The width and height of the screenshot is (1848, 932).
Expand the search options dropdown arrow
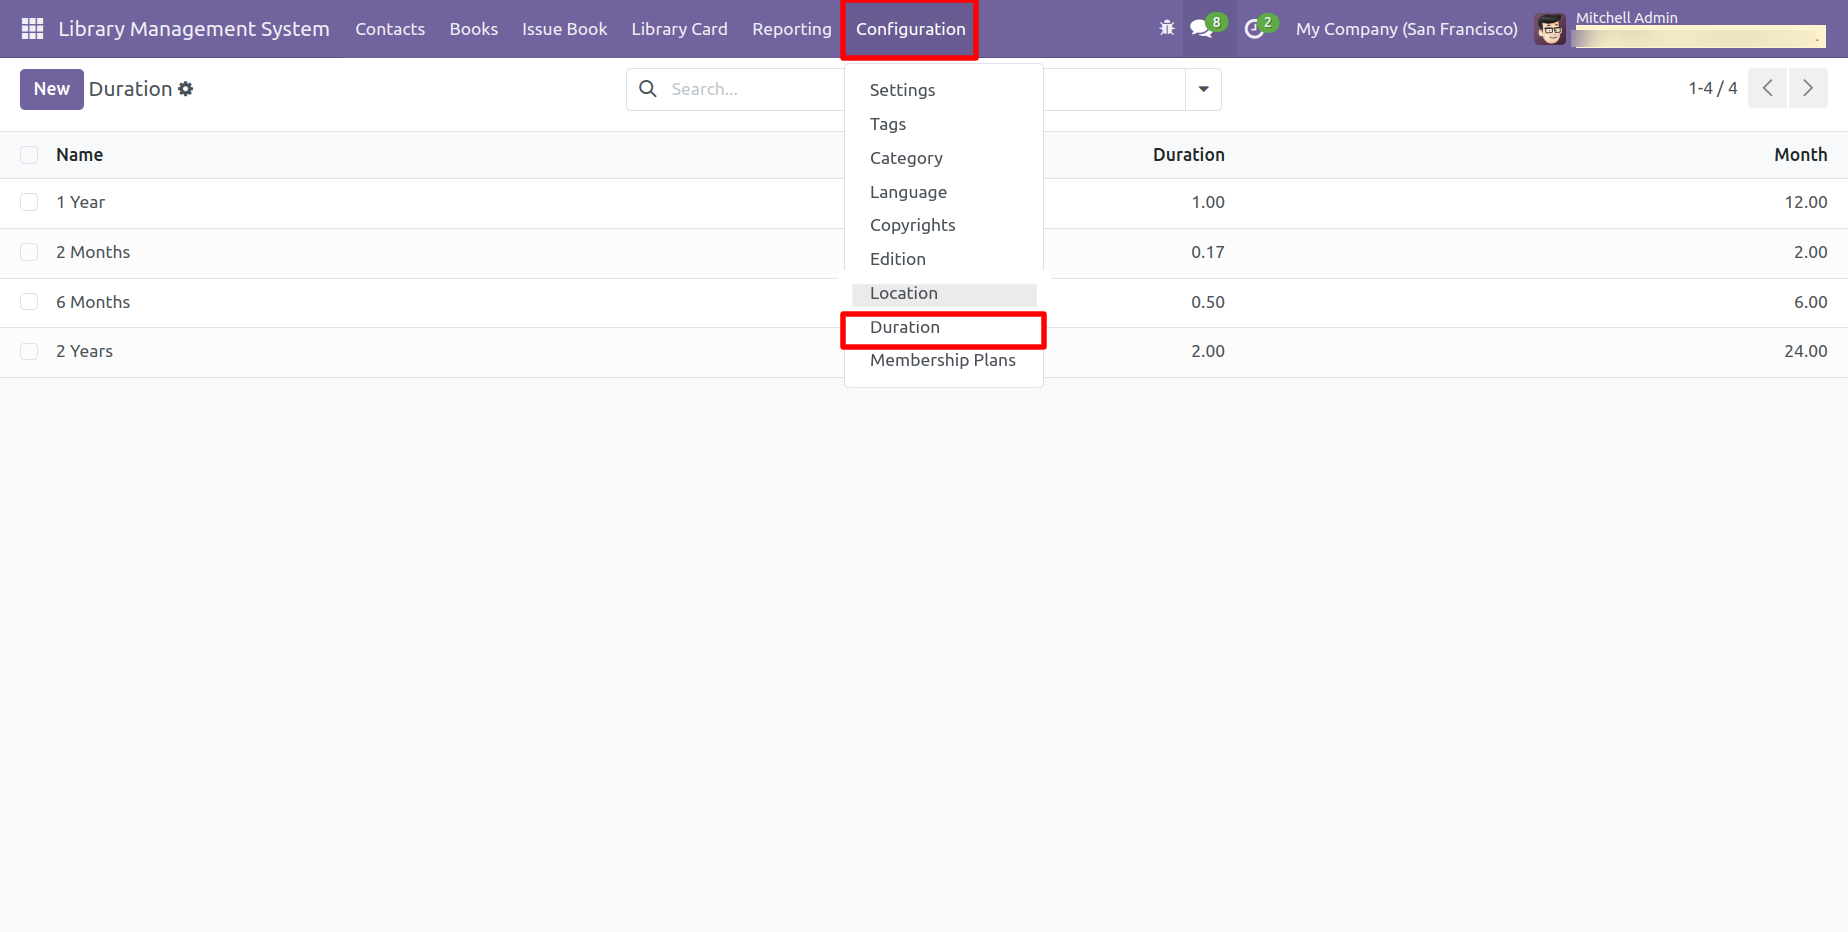[1203, 89]
